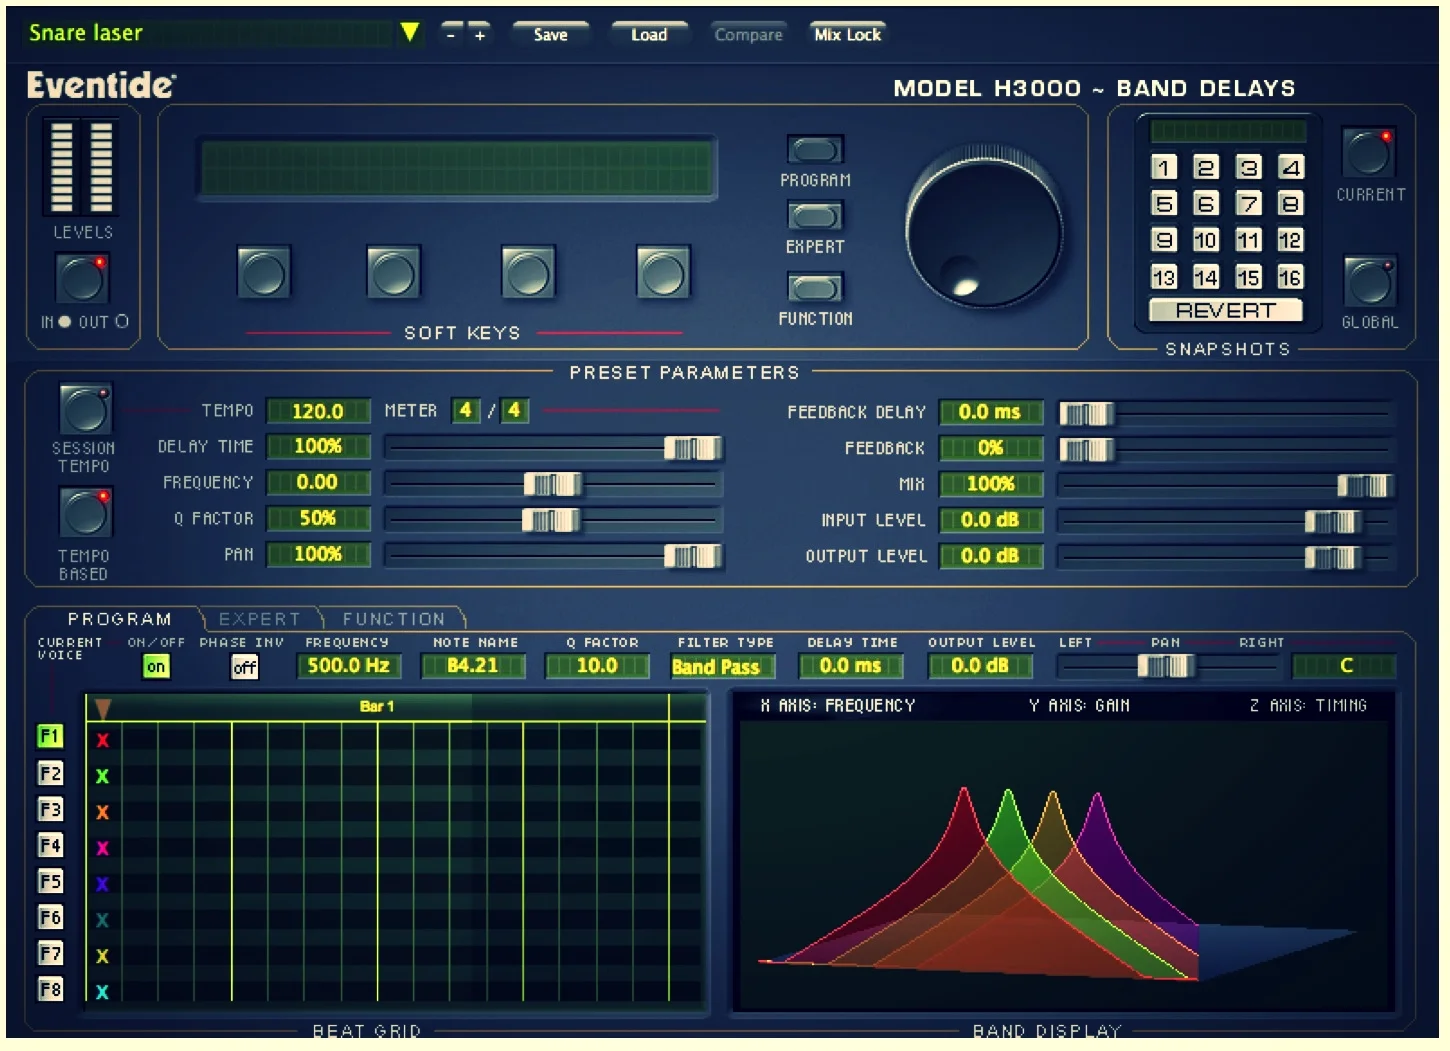The width and height of the screenshot is (1450, 1051).
Task: Toggle the Mix Lock button
Action: click(847, 34)
